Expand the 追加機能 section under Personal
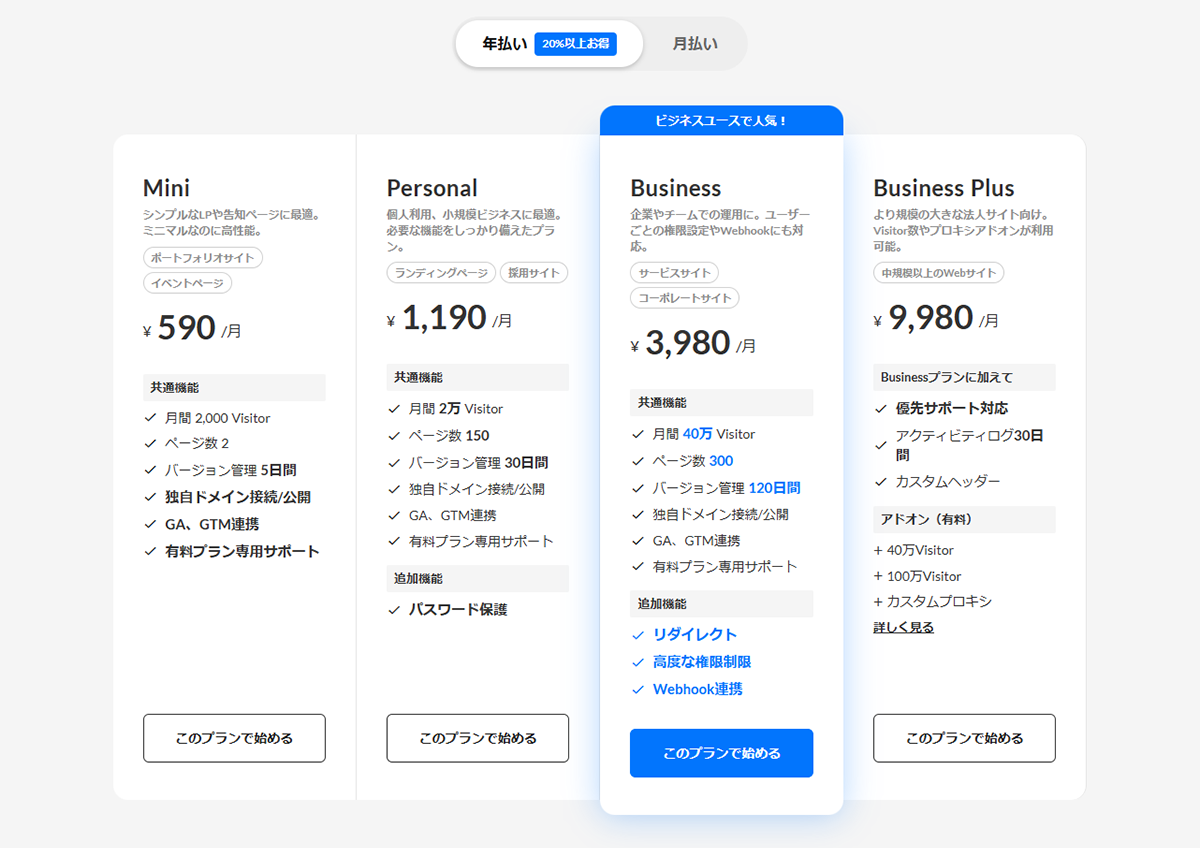Viewport: 1200px width, 848px height. pyautogui.click(x=477, y=578)
